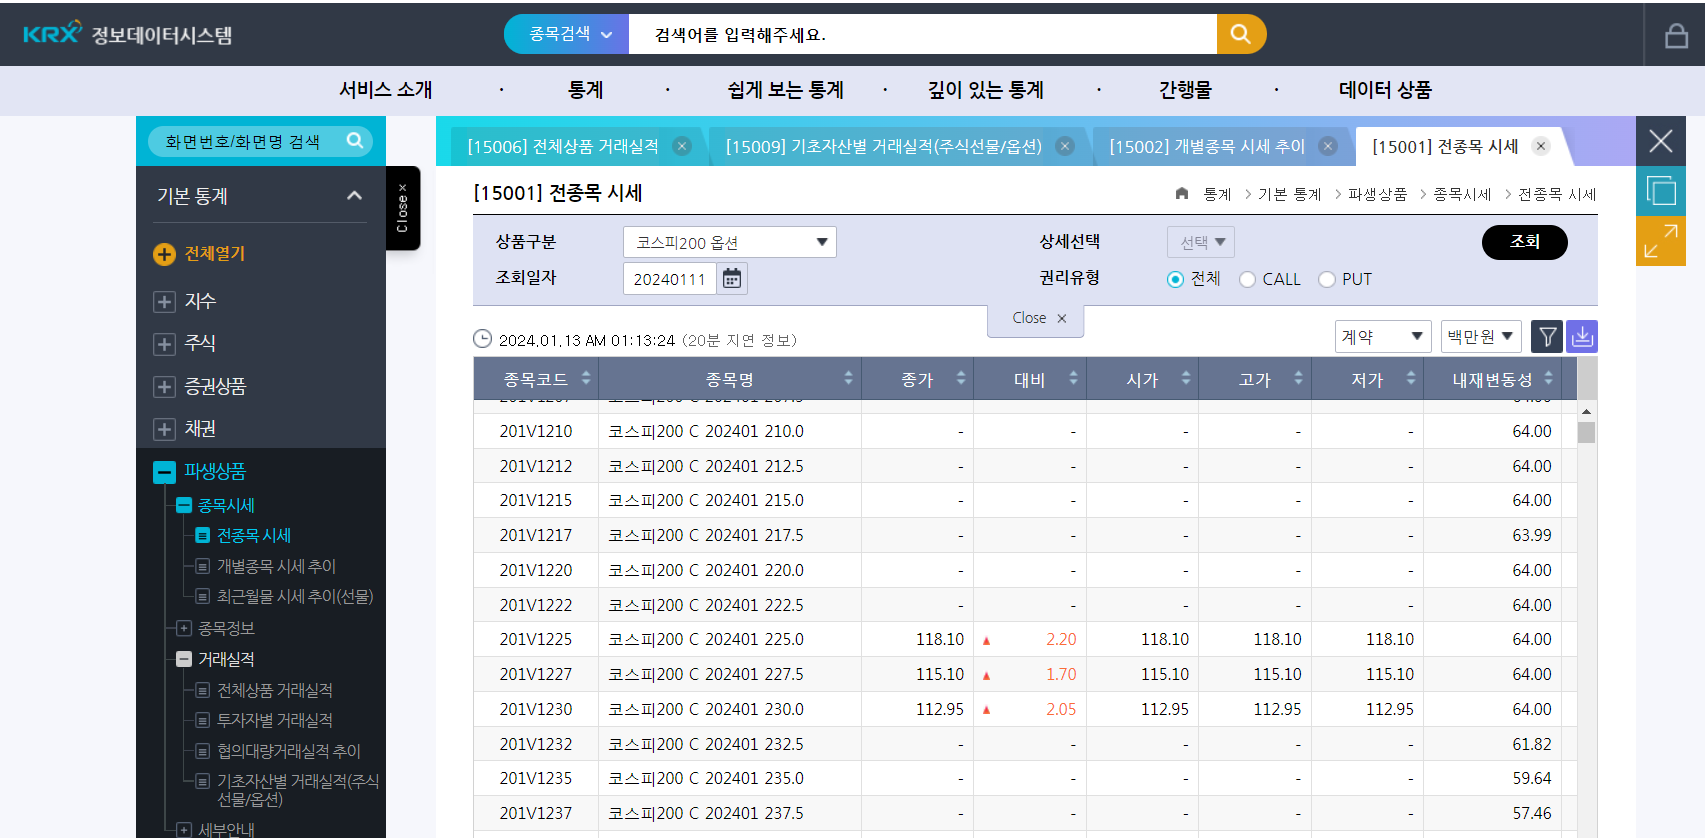Click the 201V1225 code cell
This screenshot has width=1705, height=838.
pyautogui.click(x=536, y=640)
